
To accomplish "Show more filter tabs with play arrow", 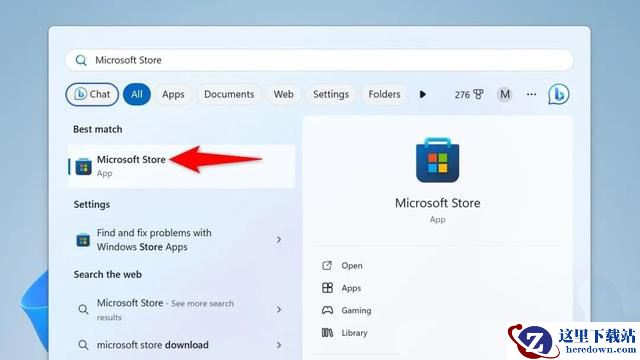I will tap(422, 94).
